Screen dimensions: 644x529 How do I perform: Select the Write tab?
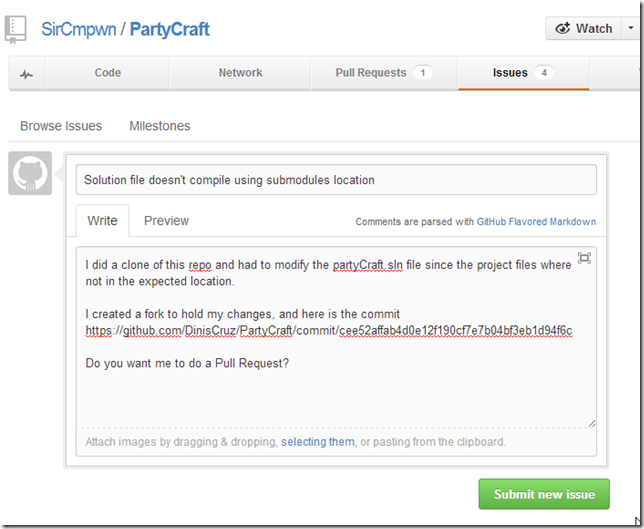(x=102, y=221)
